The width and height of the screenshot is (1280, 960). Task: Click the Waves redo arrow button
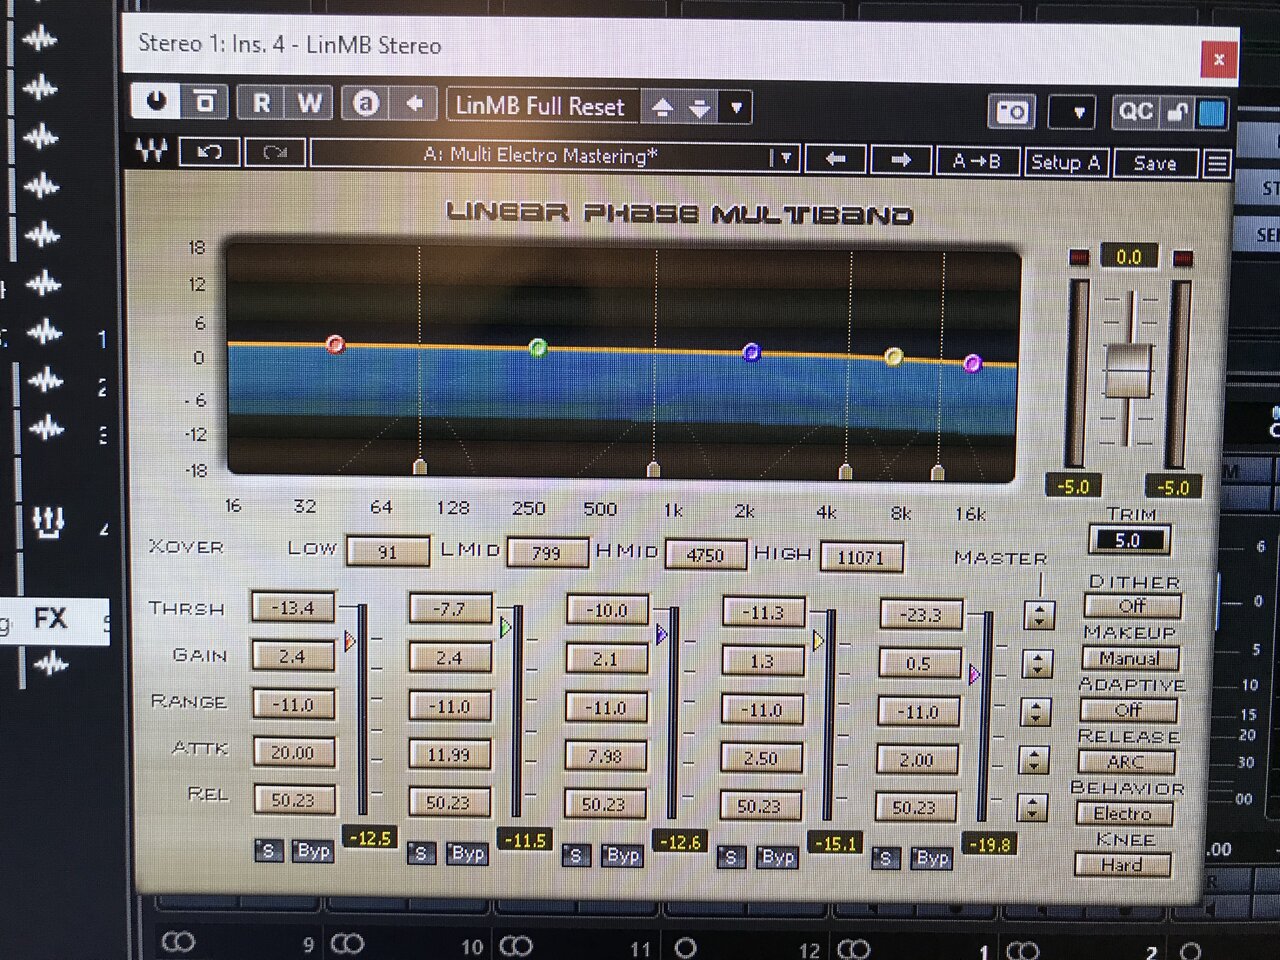coord(275,153)
